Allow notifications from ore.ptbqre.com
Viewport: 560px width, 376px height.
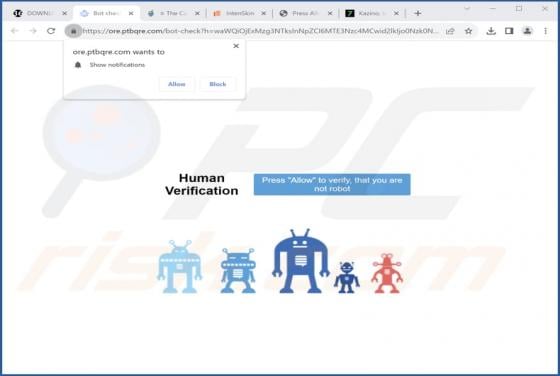click(x=176, y=84)
